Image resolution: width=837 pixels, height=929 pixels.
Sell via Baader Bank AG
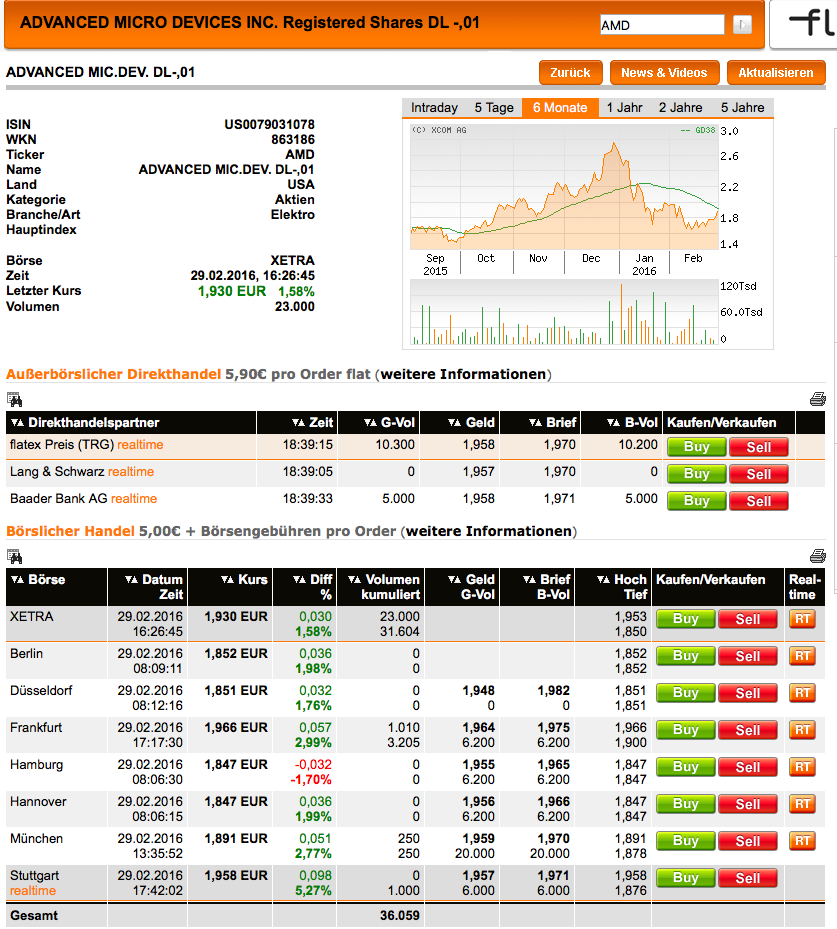(x=759, y=501)
